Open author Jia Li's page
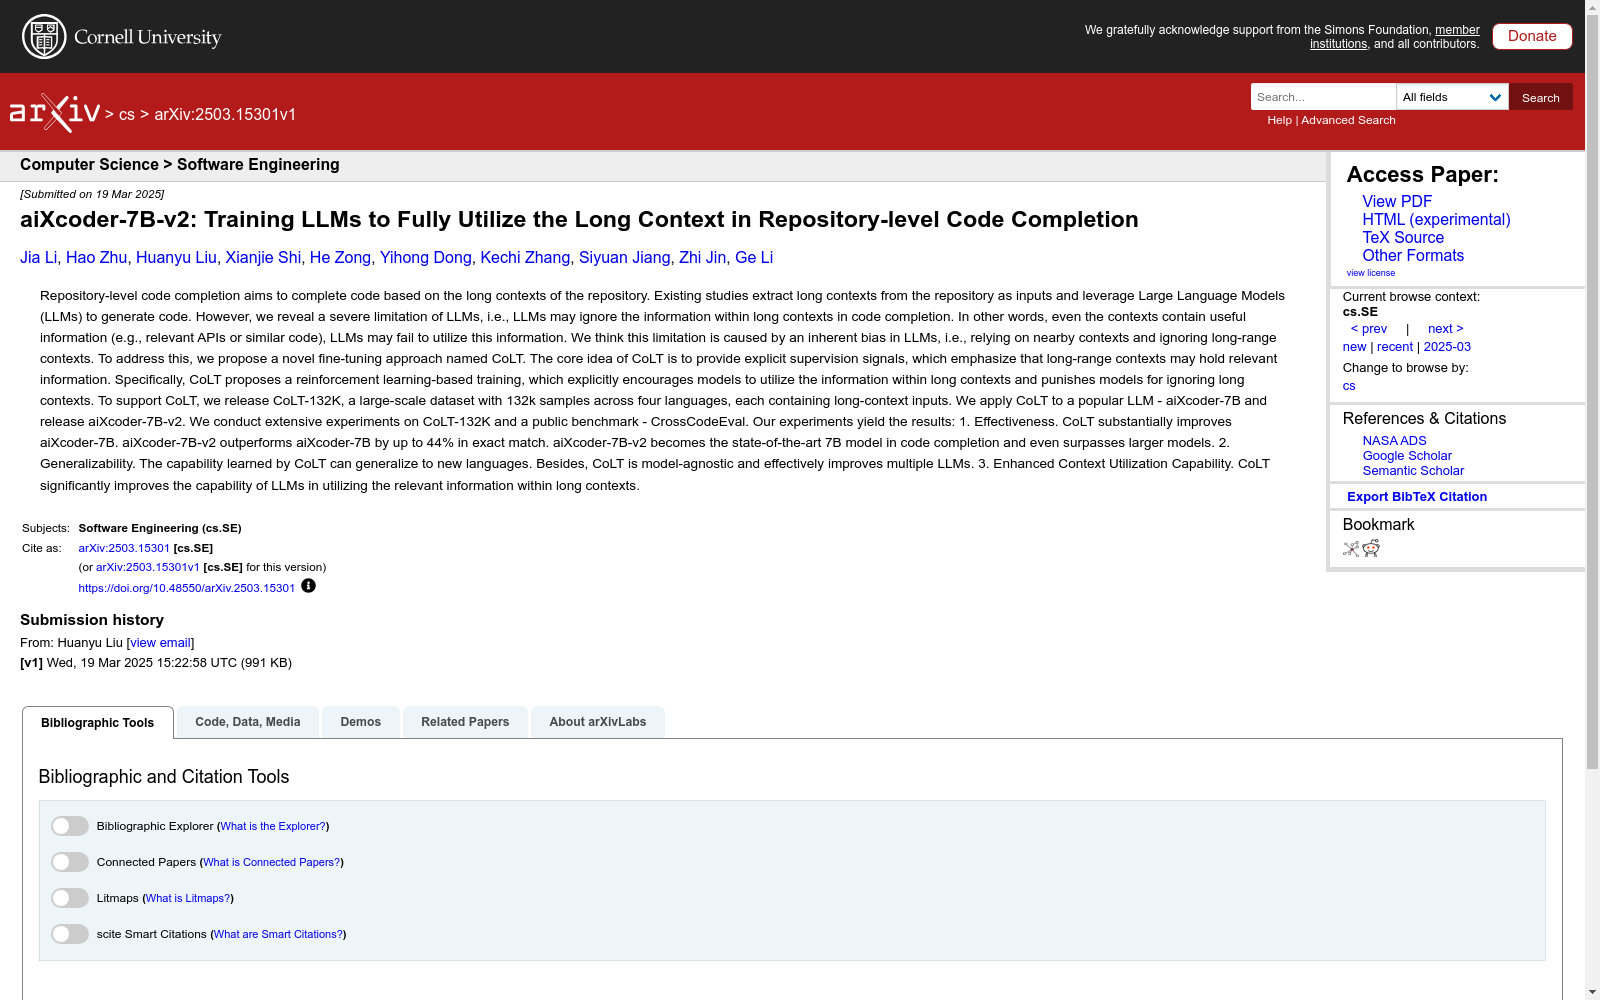Image resolution: width=1600 pixels, height=1000 pixels. [38, 258]
